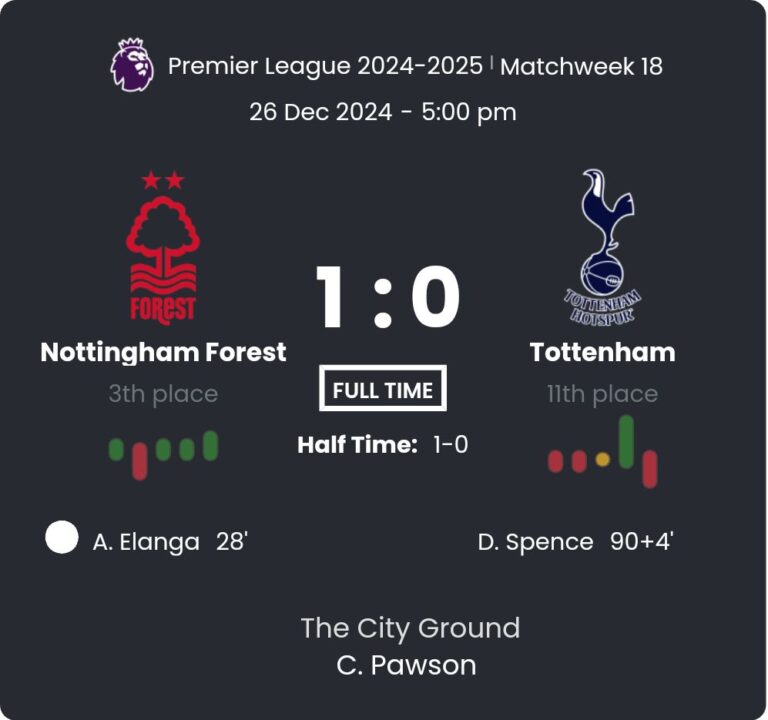Click the Premier League lion logo

pos(132,65)
